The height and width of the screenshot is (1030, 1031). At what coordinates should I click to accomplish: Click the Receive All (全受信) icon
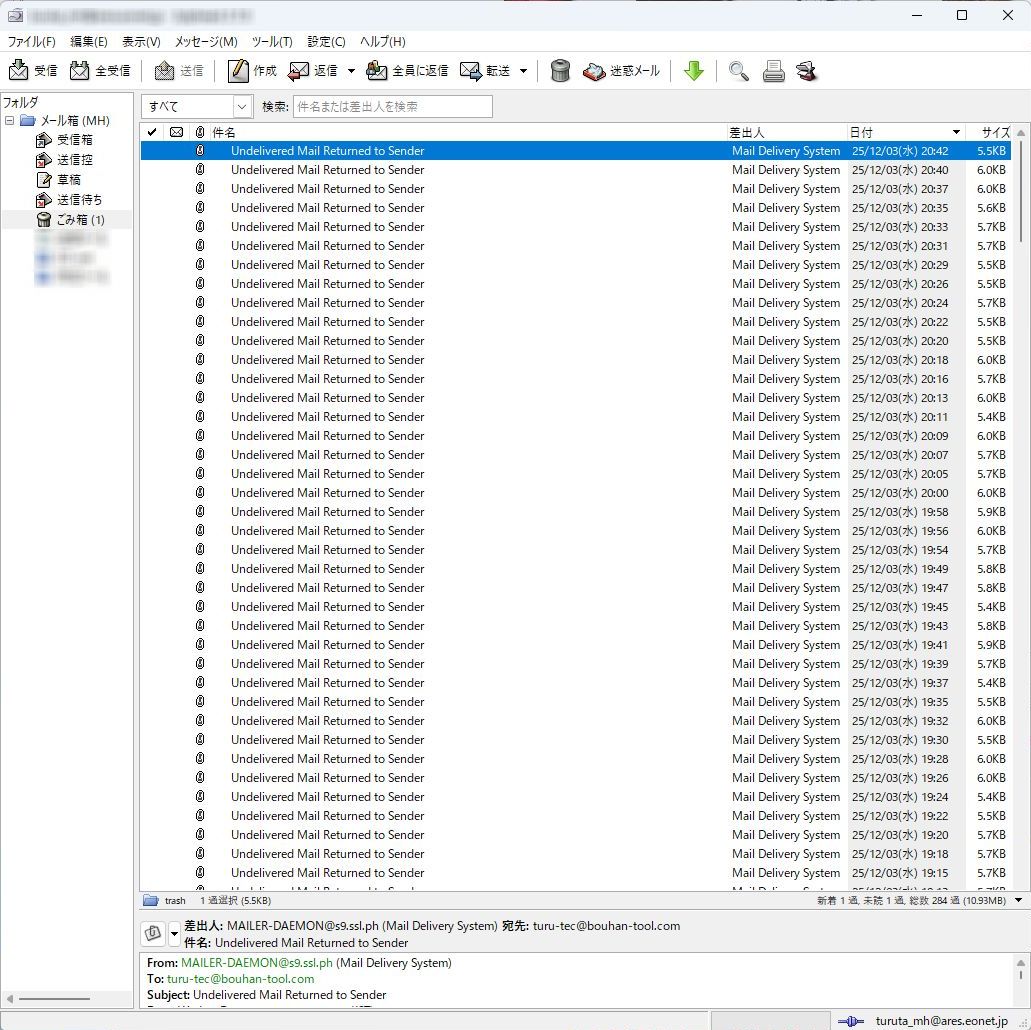[80, 71]
